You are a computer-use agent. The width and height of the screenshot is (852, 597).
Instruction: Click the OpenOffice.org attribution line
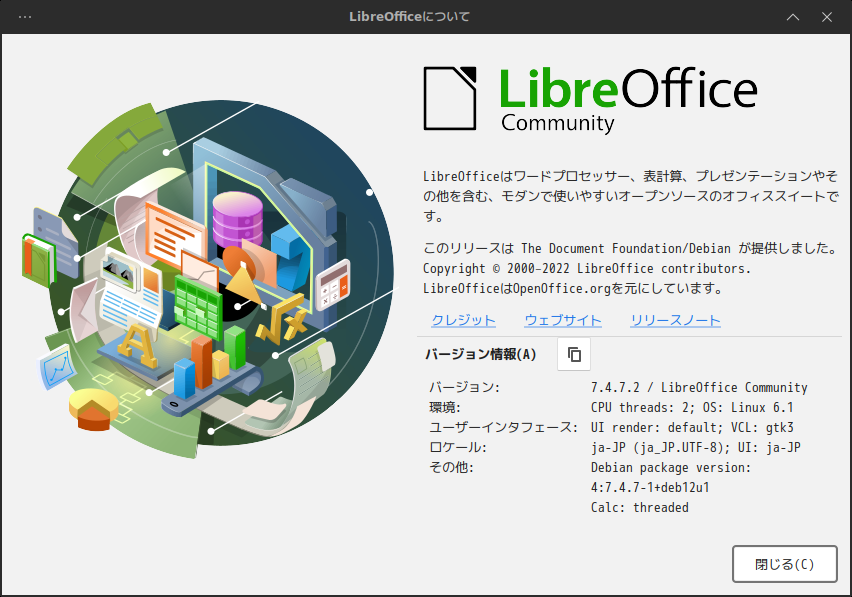click(x=573, y=288)
